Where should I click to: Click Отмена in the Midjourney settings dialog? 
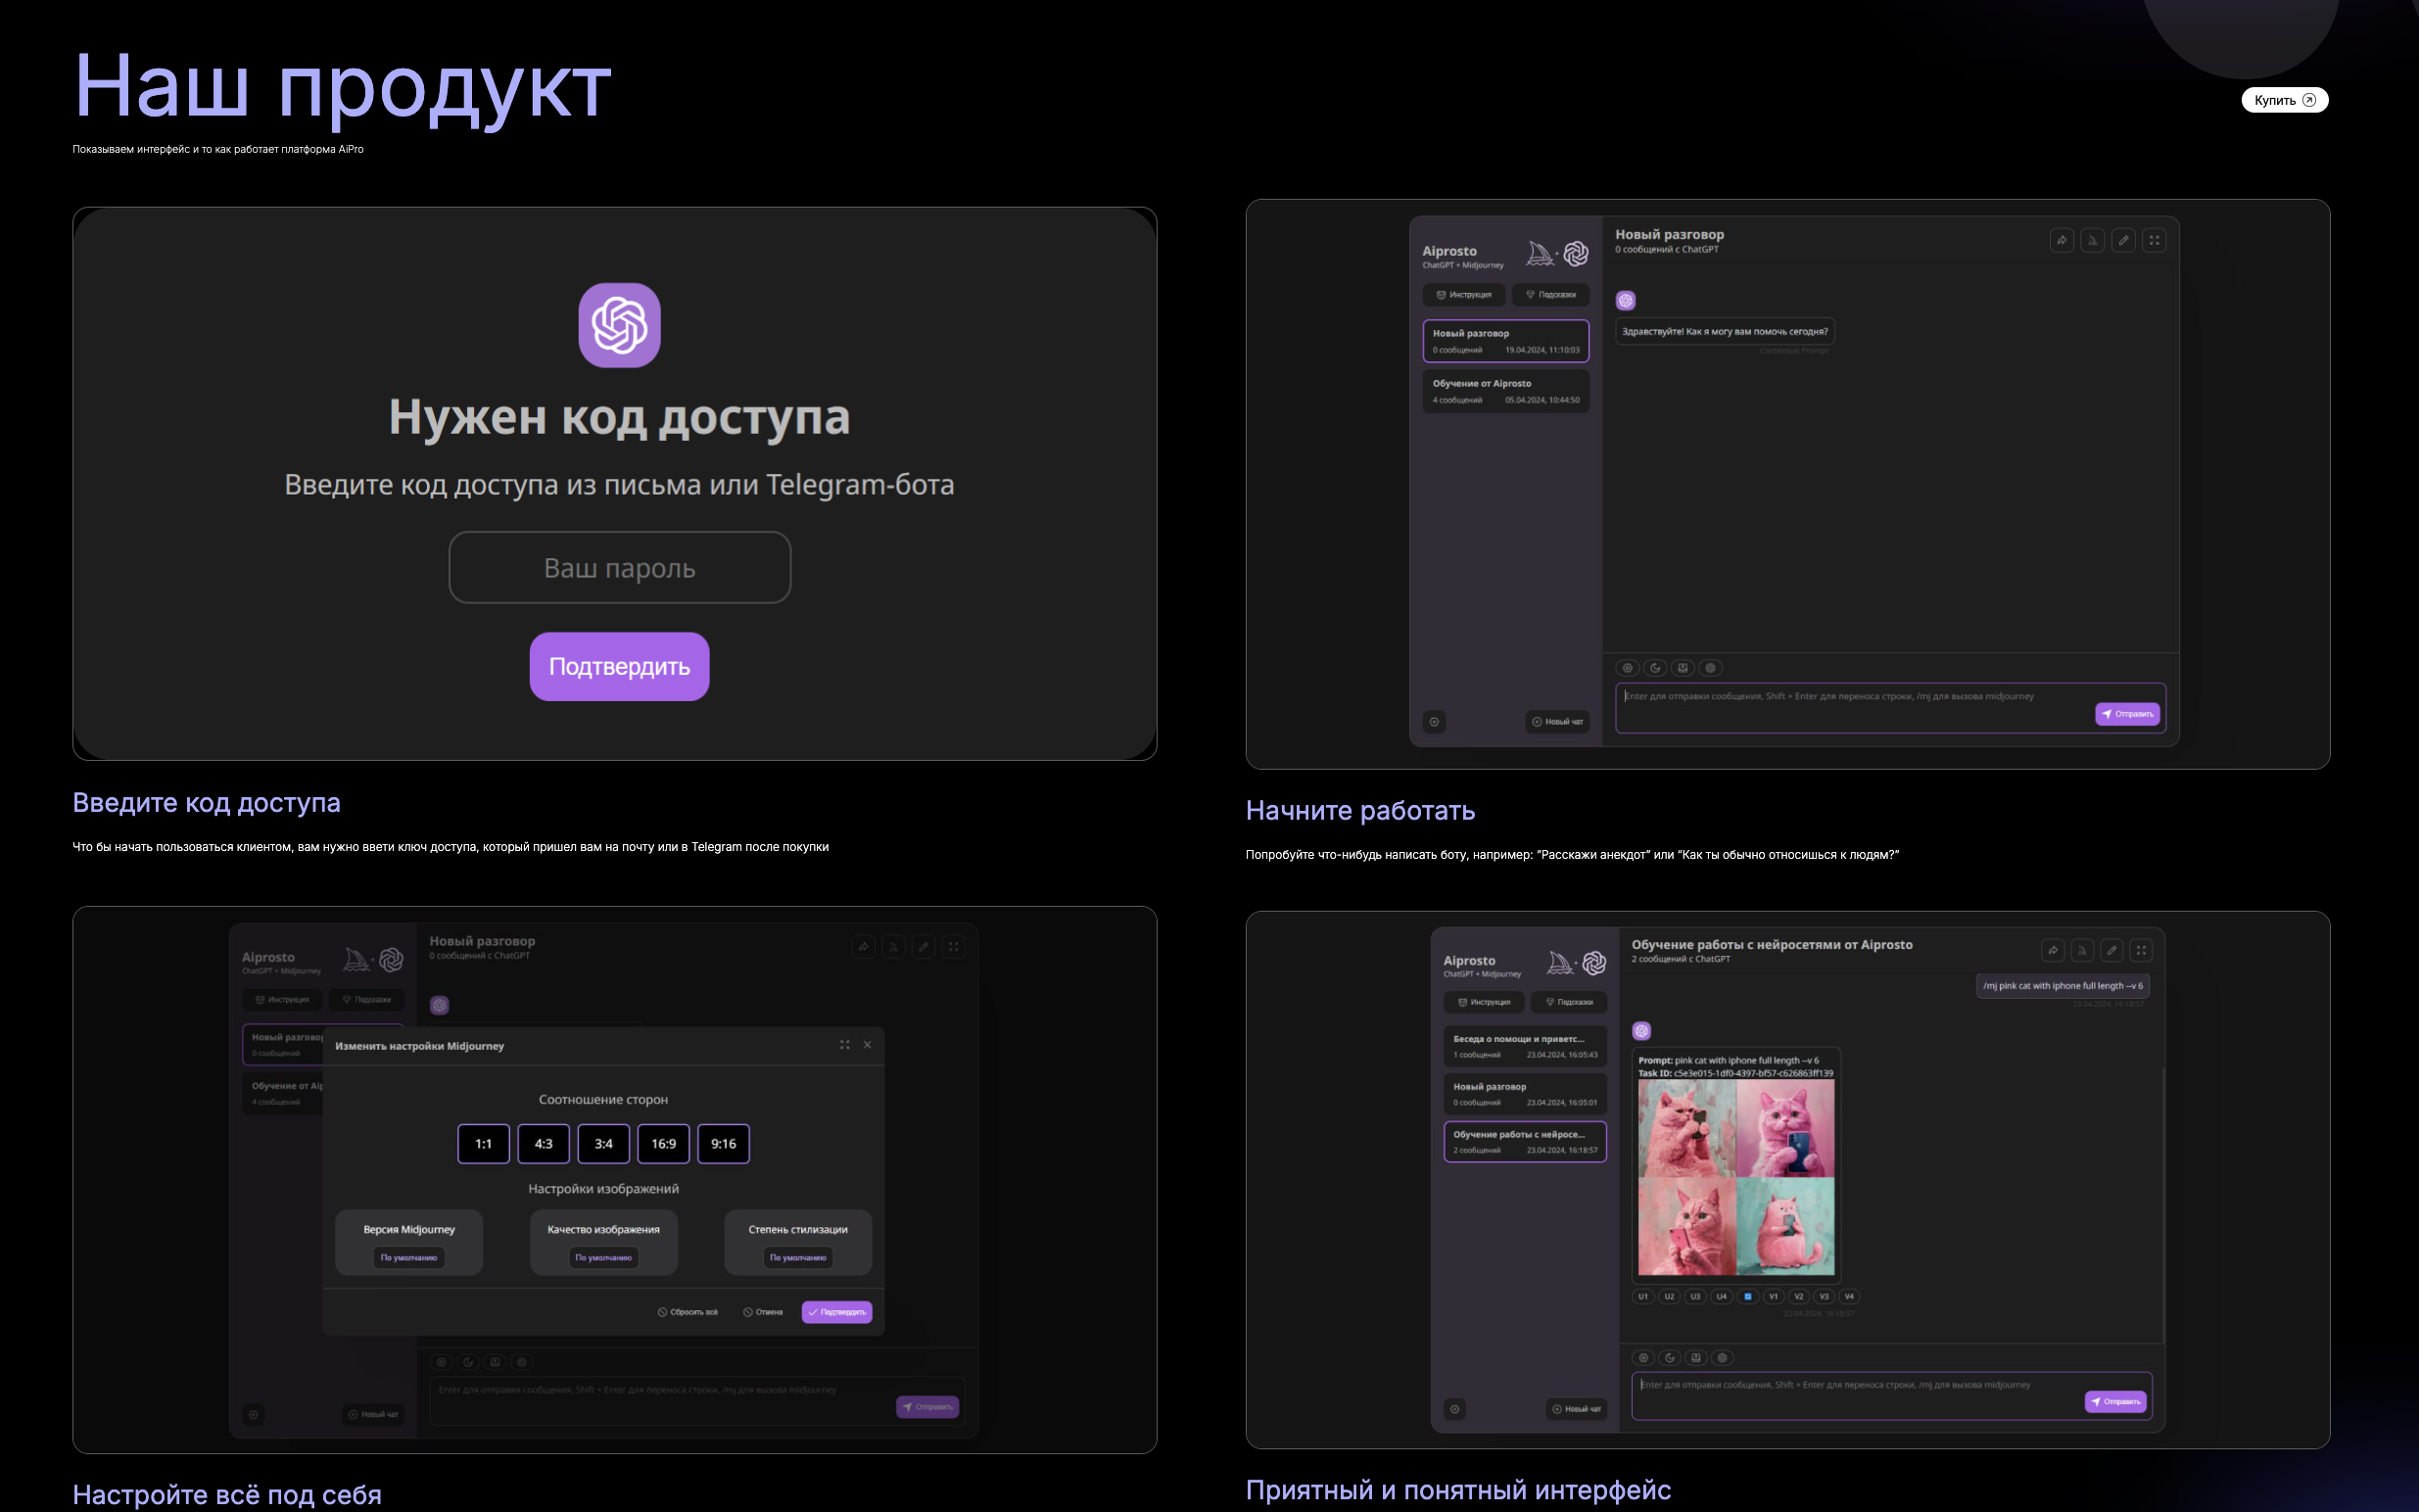coord(763,1312)
